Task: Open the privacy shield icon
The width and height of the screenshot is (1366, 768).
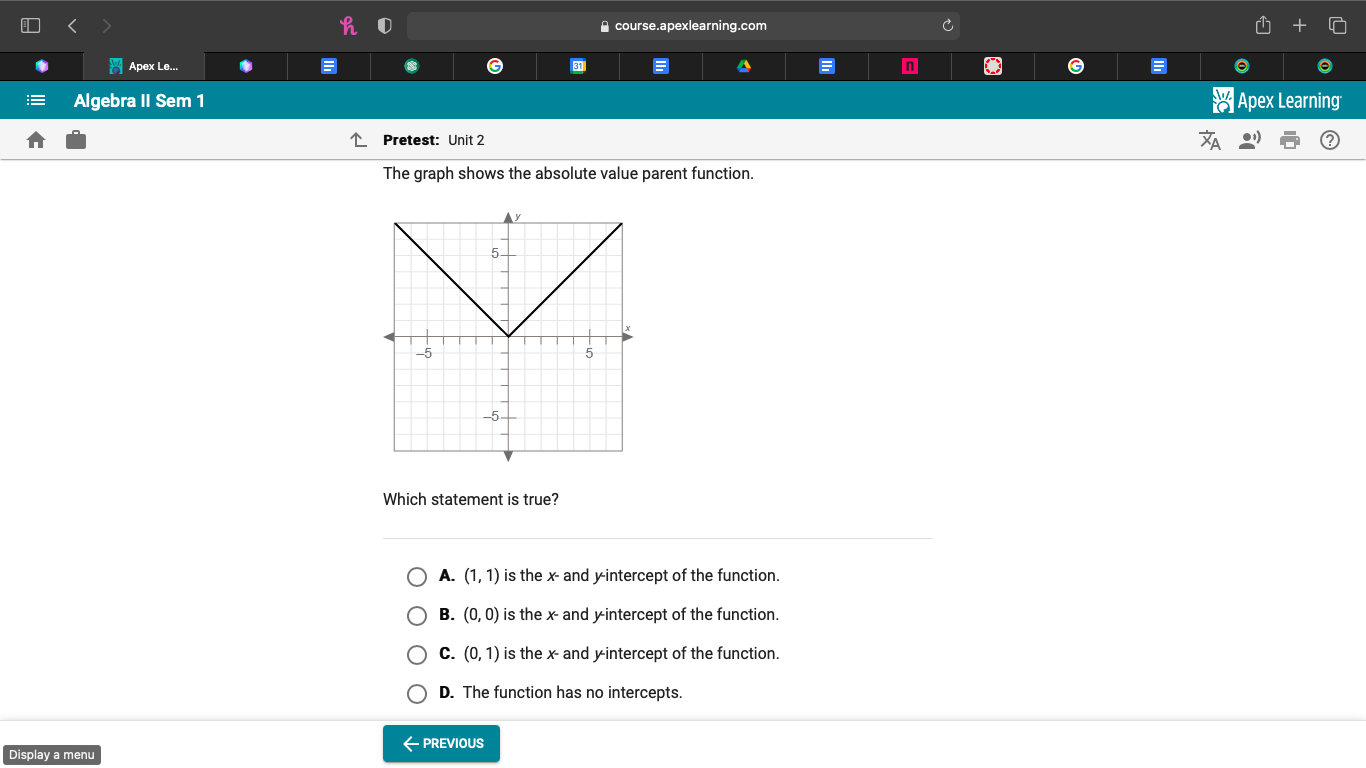Action: click(384, 25)
